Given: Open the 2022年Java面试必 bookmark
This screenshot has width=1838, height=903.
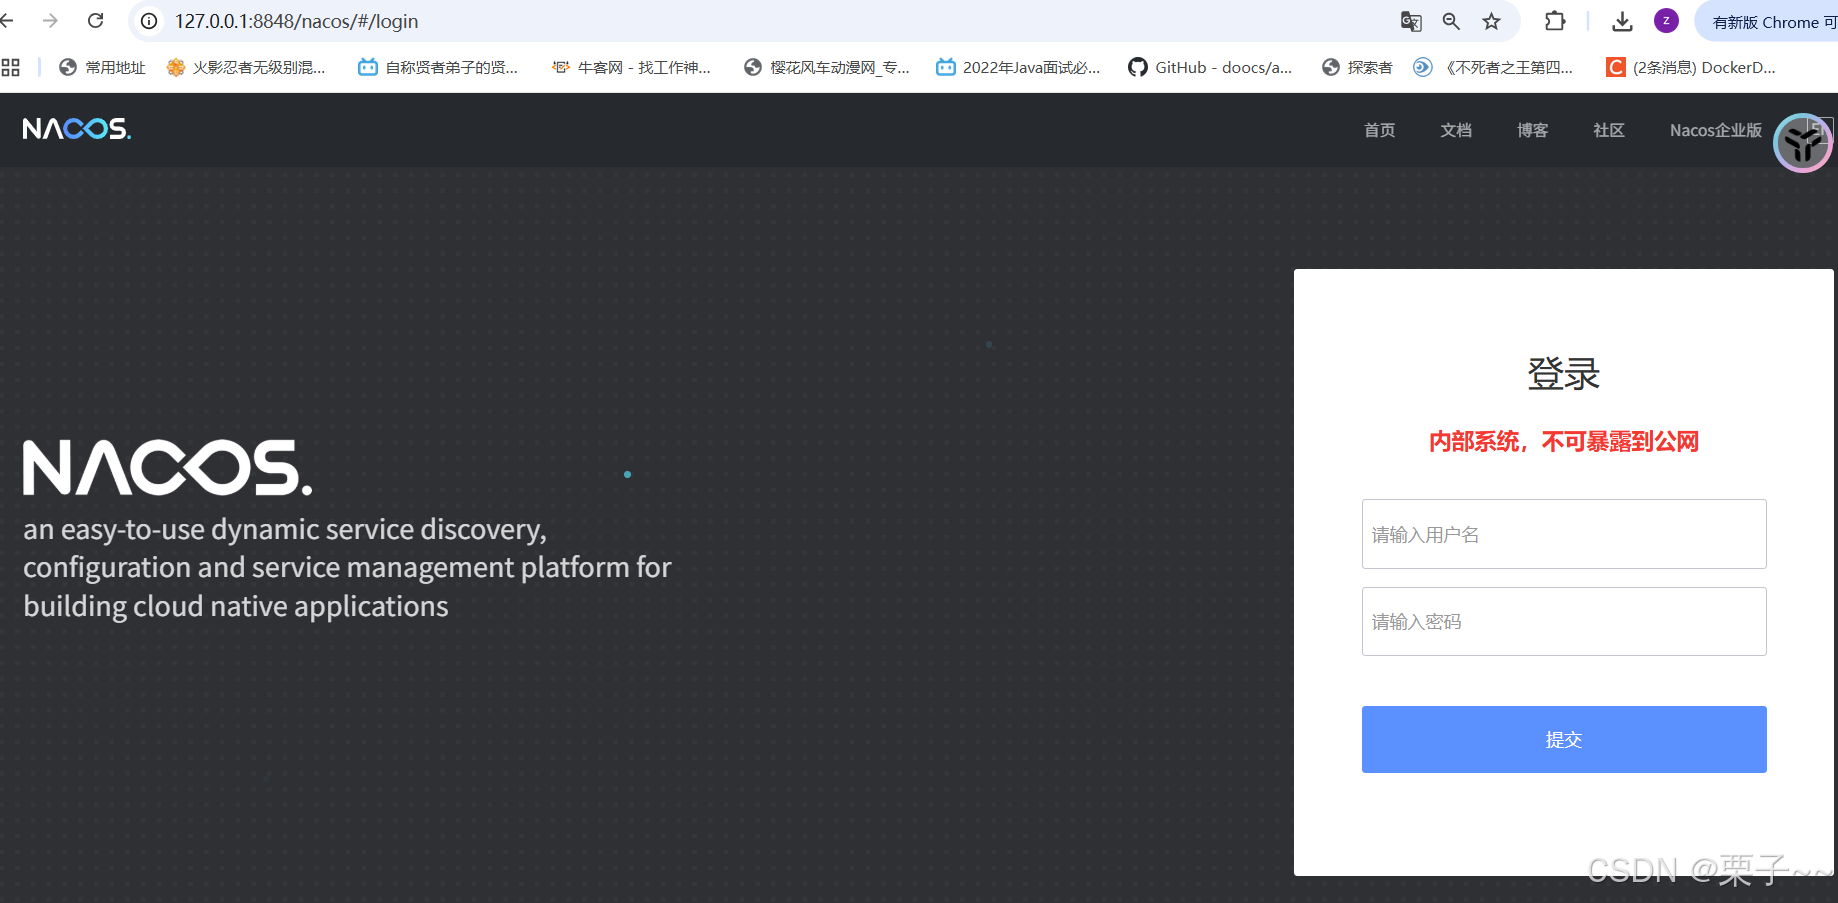Looking at the screenshot, I should [x=1018, y=67].
